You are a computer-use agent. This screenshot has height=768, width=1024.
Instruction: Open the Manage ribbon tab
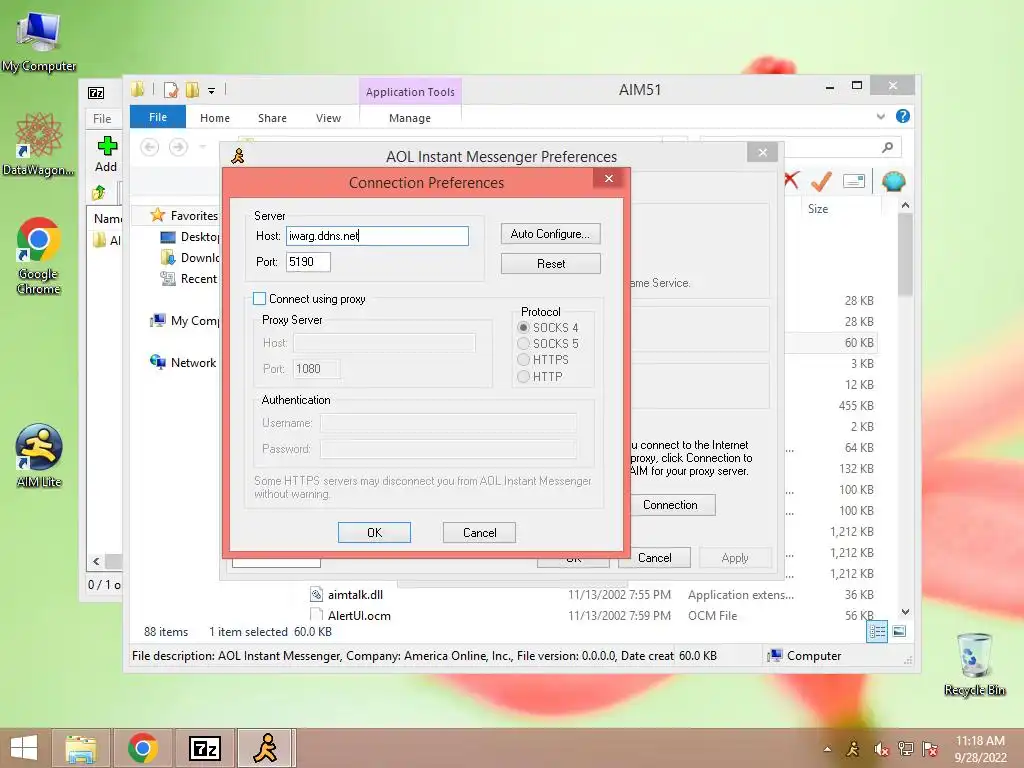(x=409, y=118)
